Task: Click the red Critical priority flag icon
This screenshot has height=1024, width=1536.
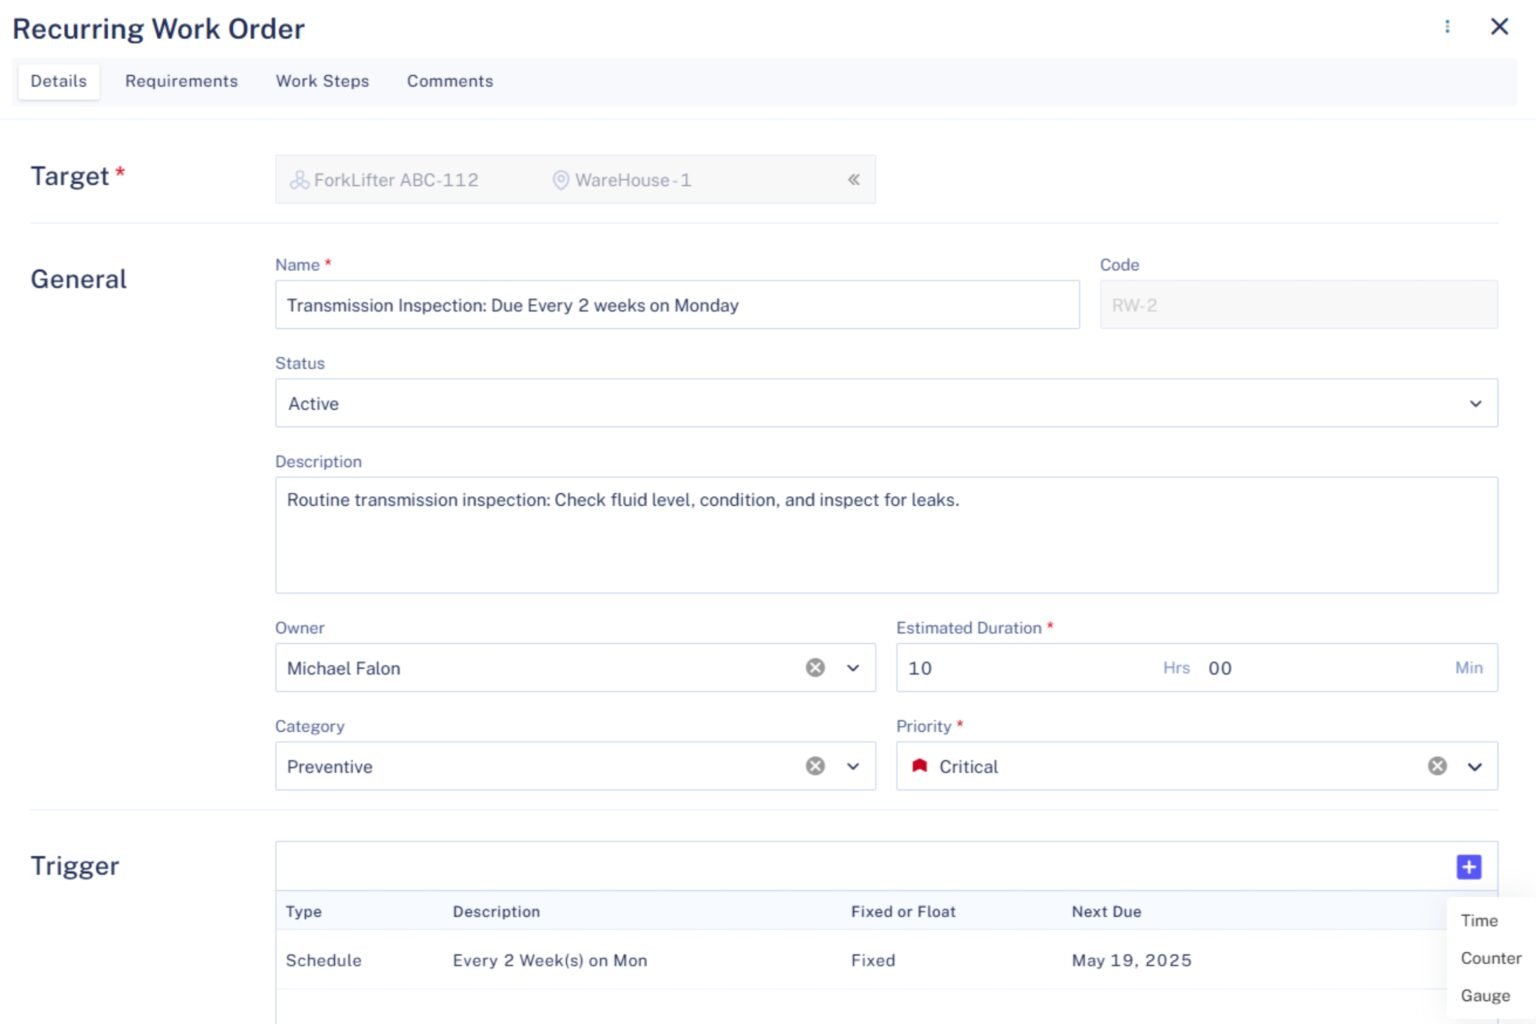Action: 920,766
